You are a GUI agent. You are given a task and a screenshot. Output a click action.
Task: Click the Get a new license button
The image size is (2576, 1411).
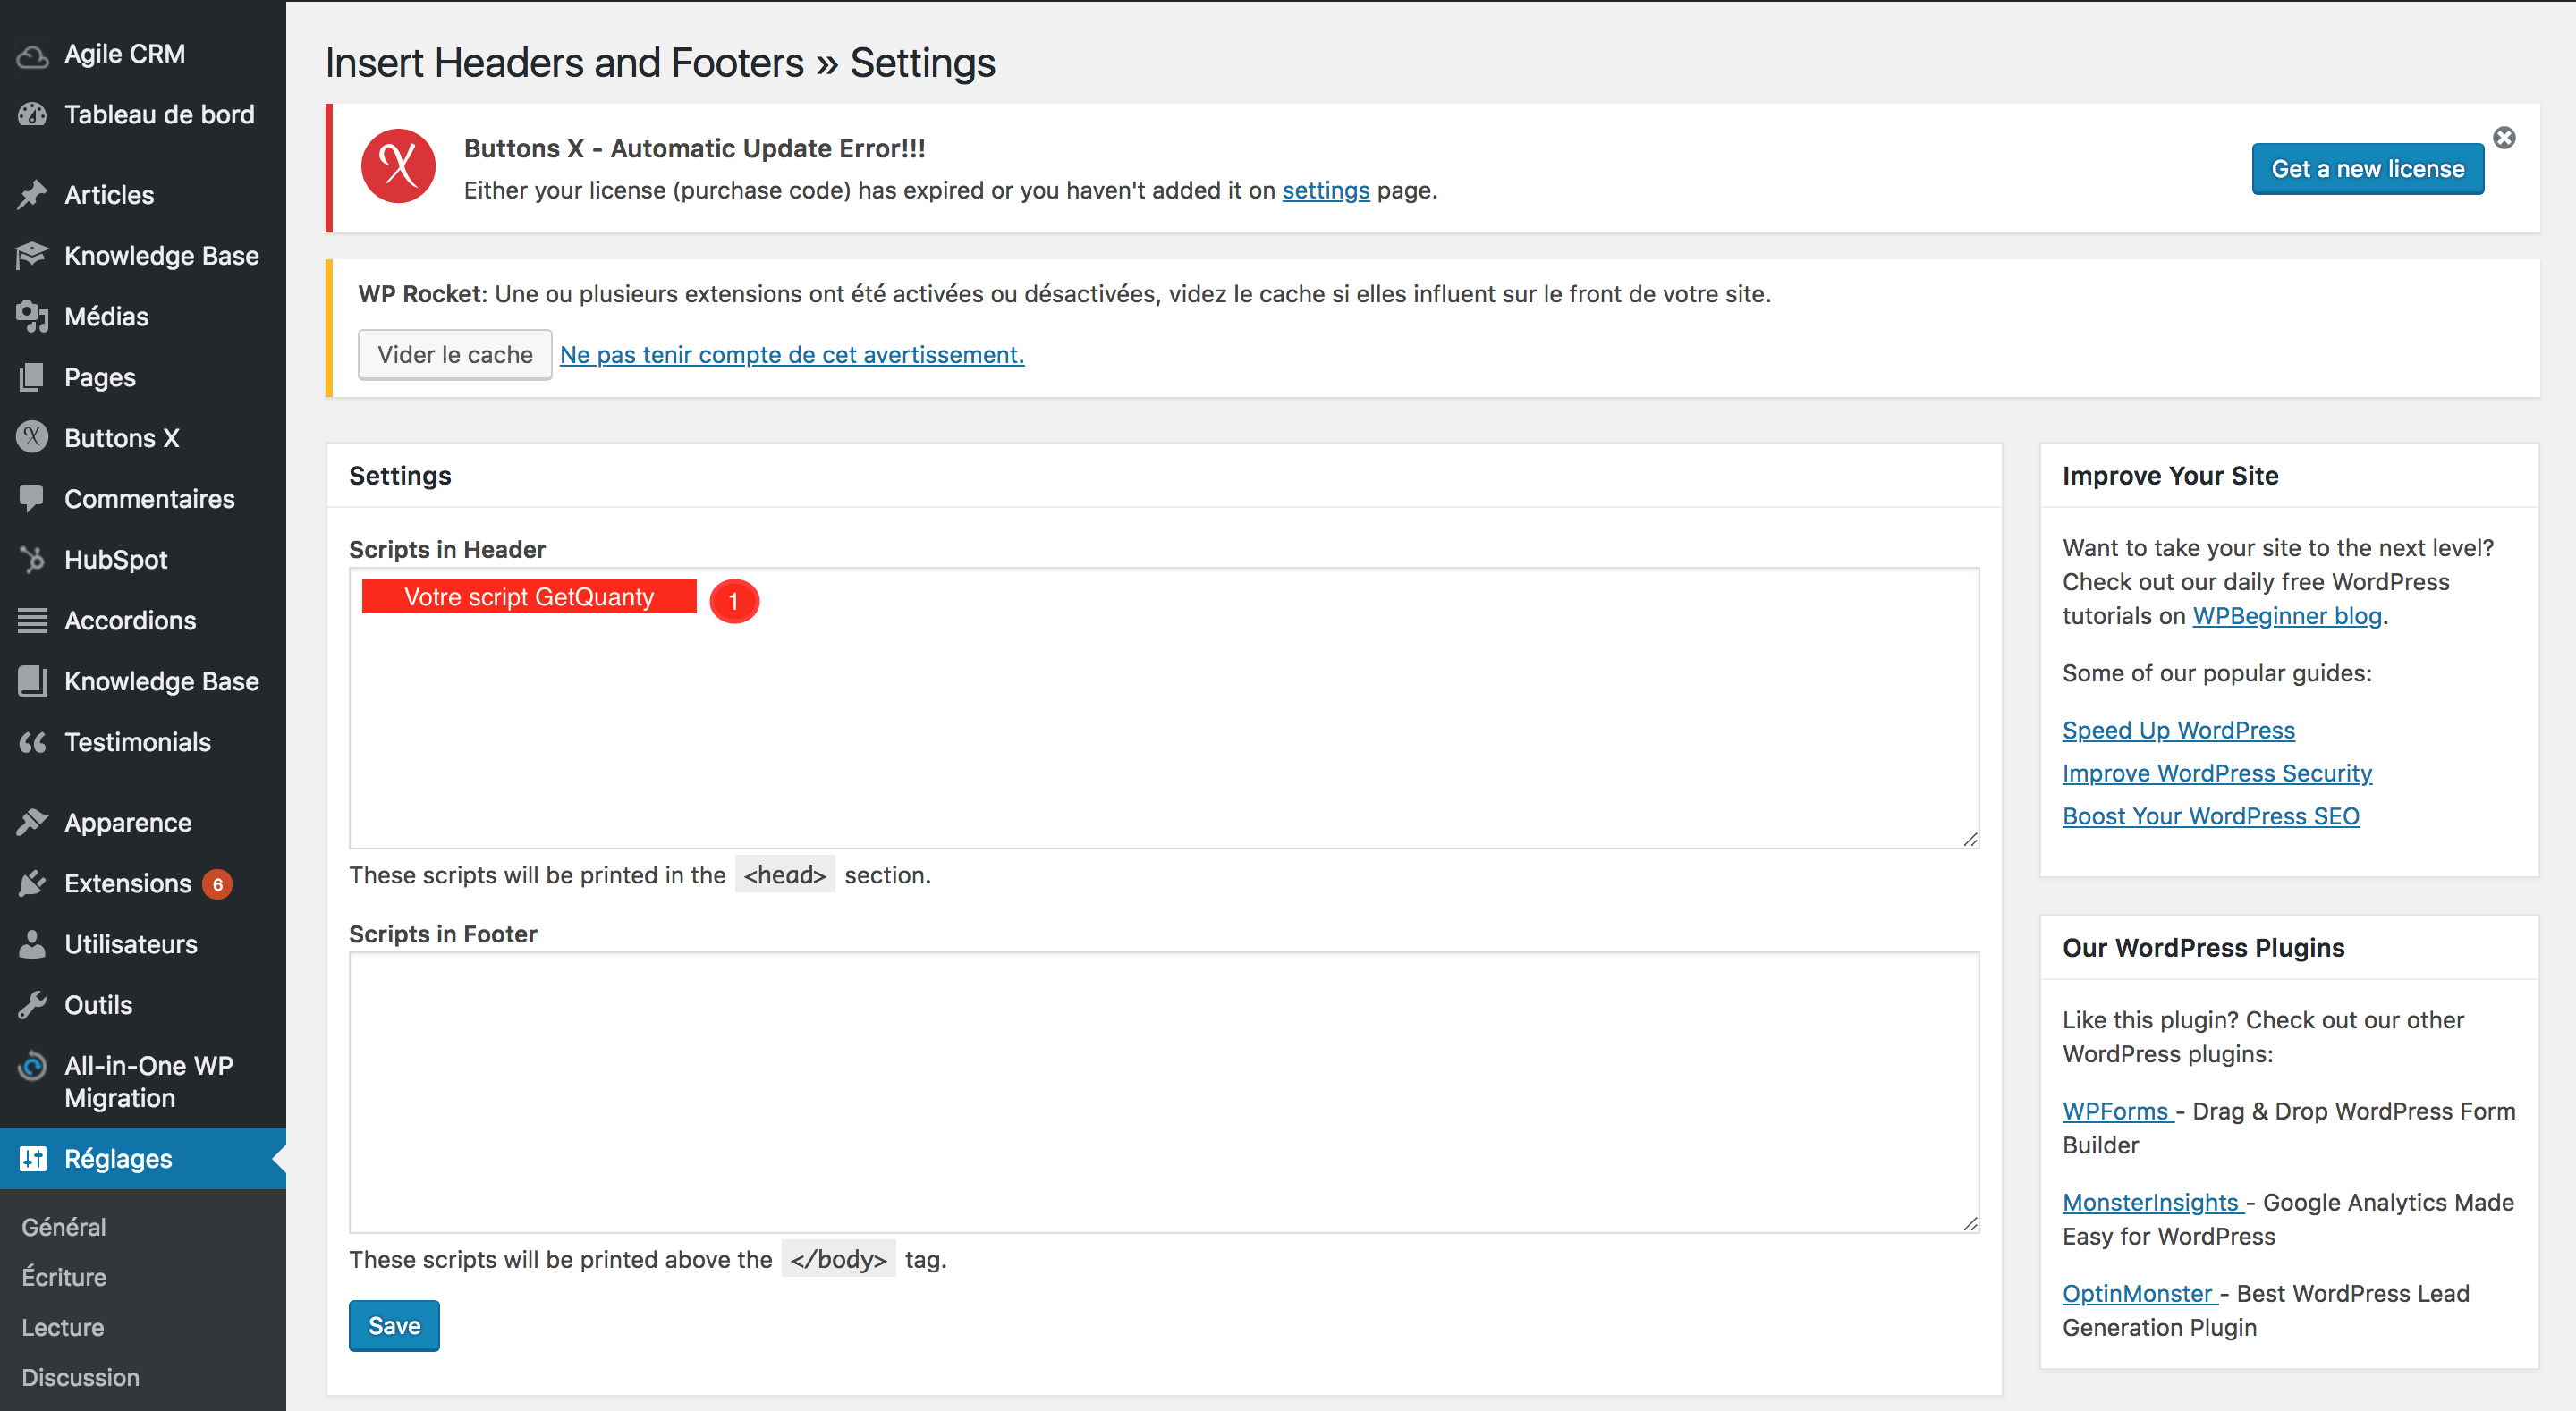(x=2368, y=169)
